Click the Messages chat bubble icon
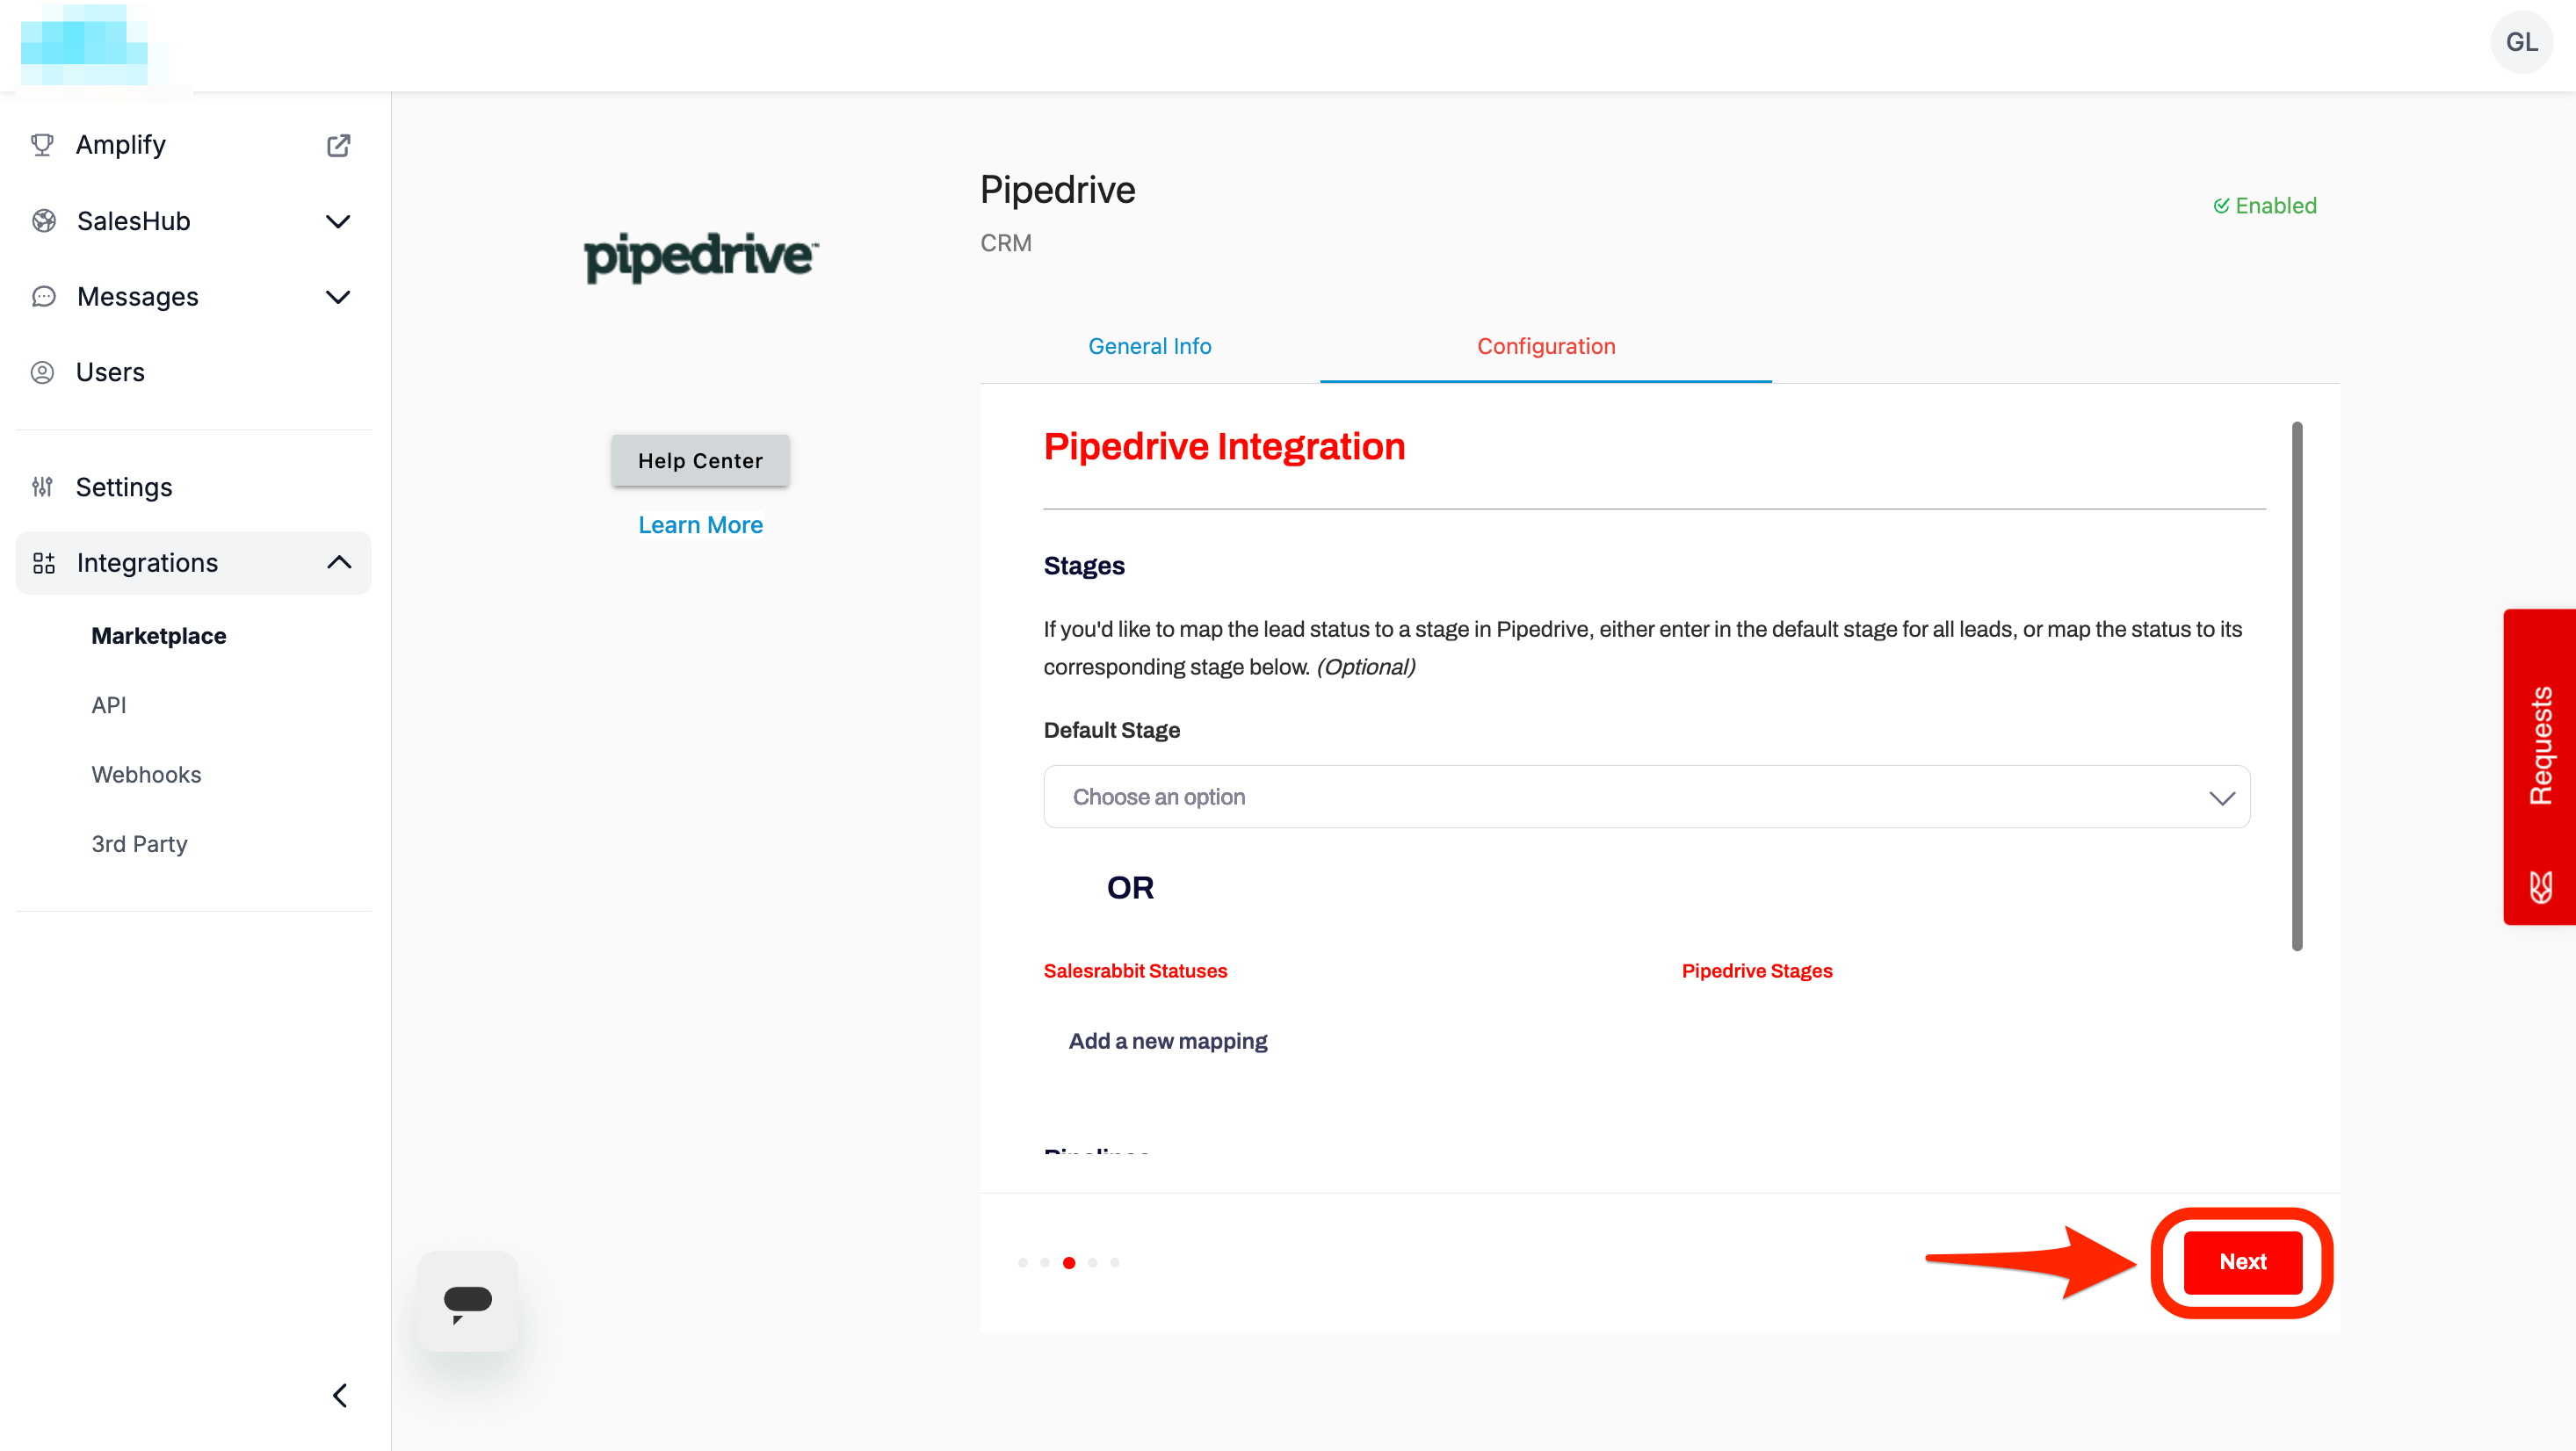The width and height of the screenshot is (2576, 1451). pos(43,297)
